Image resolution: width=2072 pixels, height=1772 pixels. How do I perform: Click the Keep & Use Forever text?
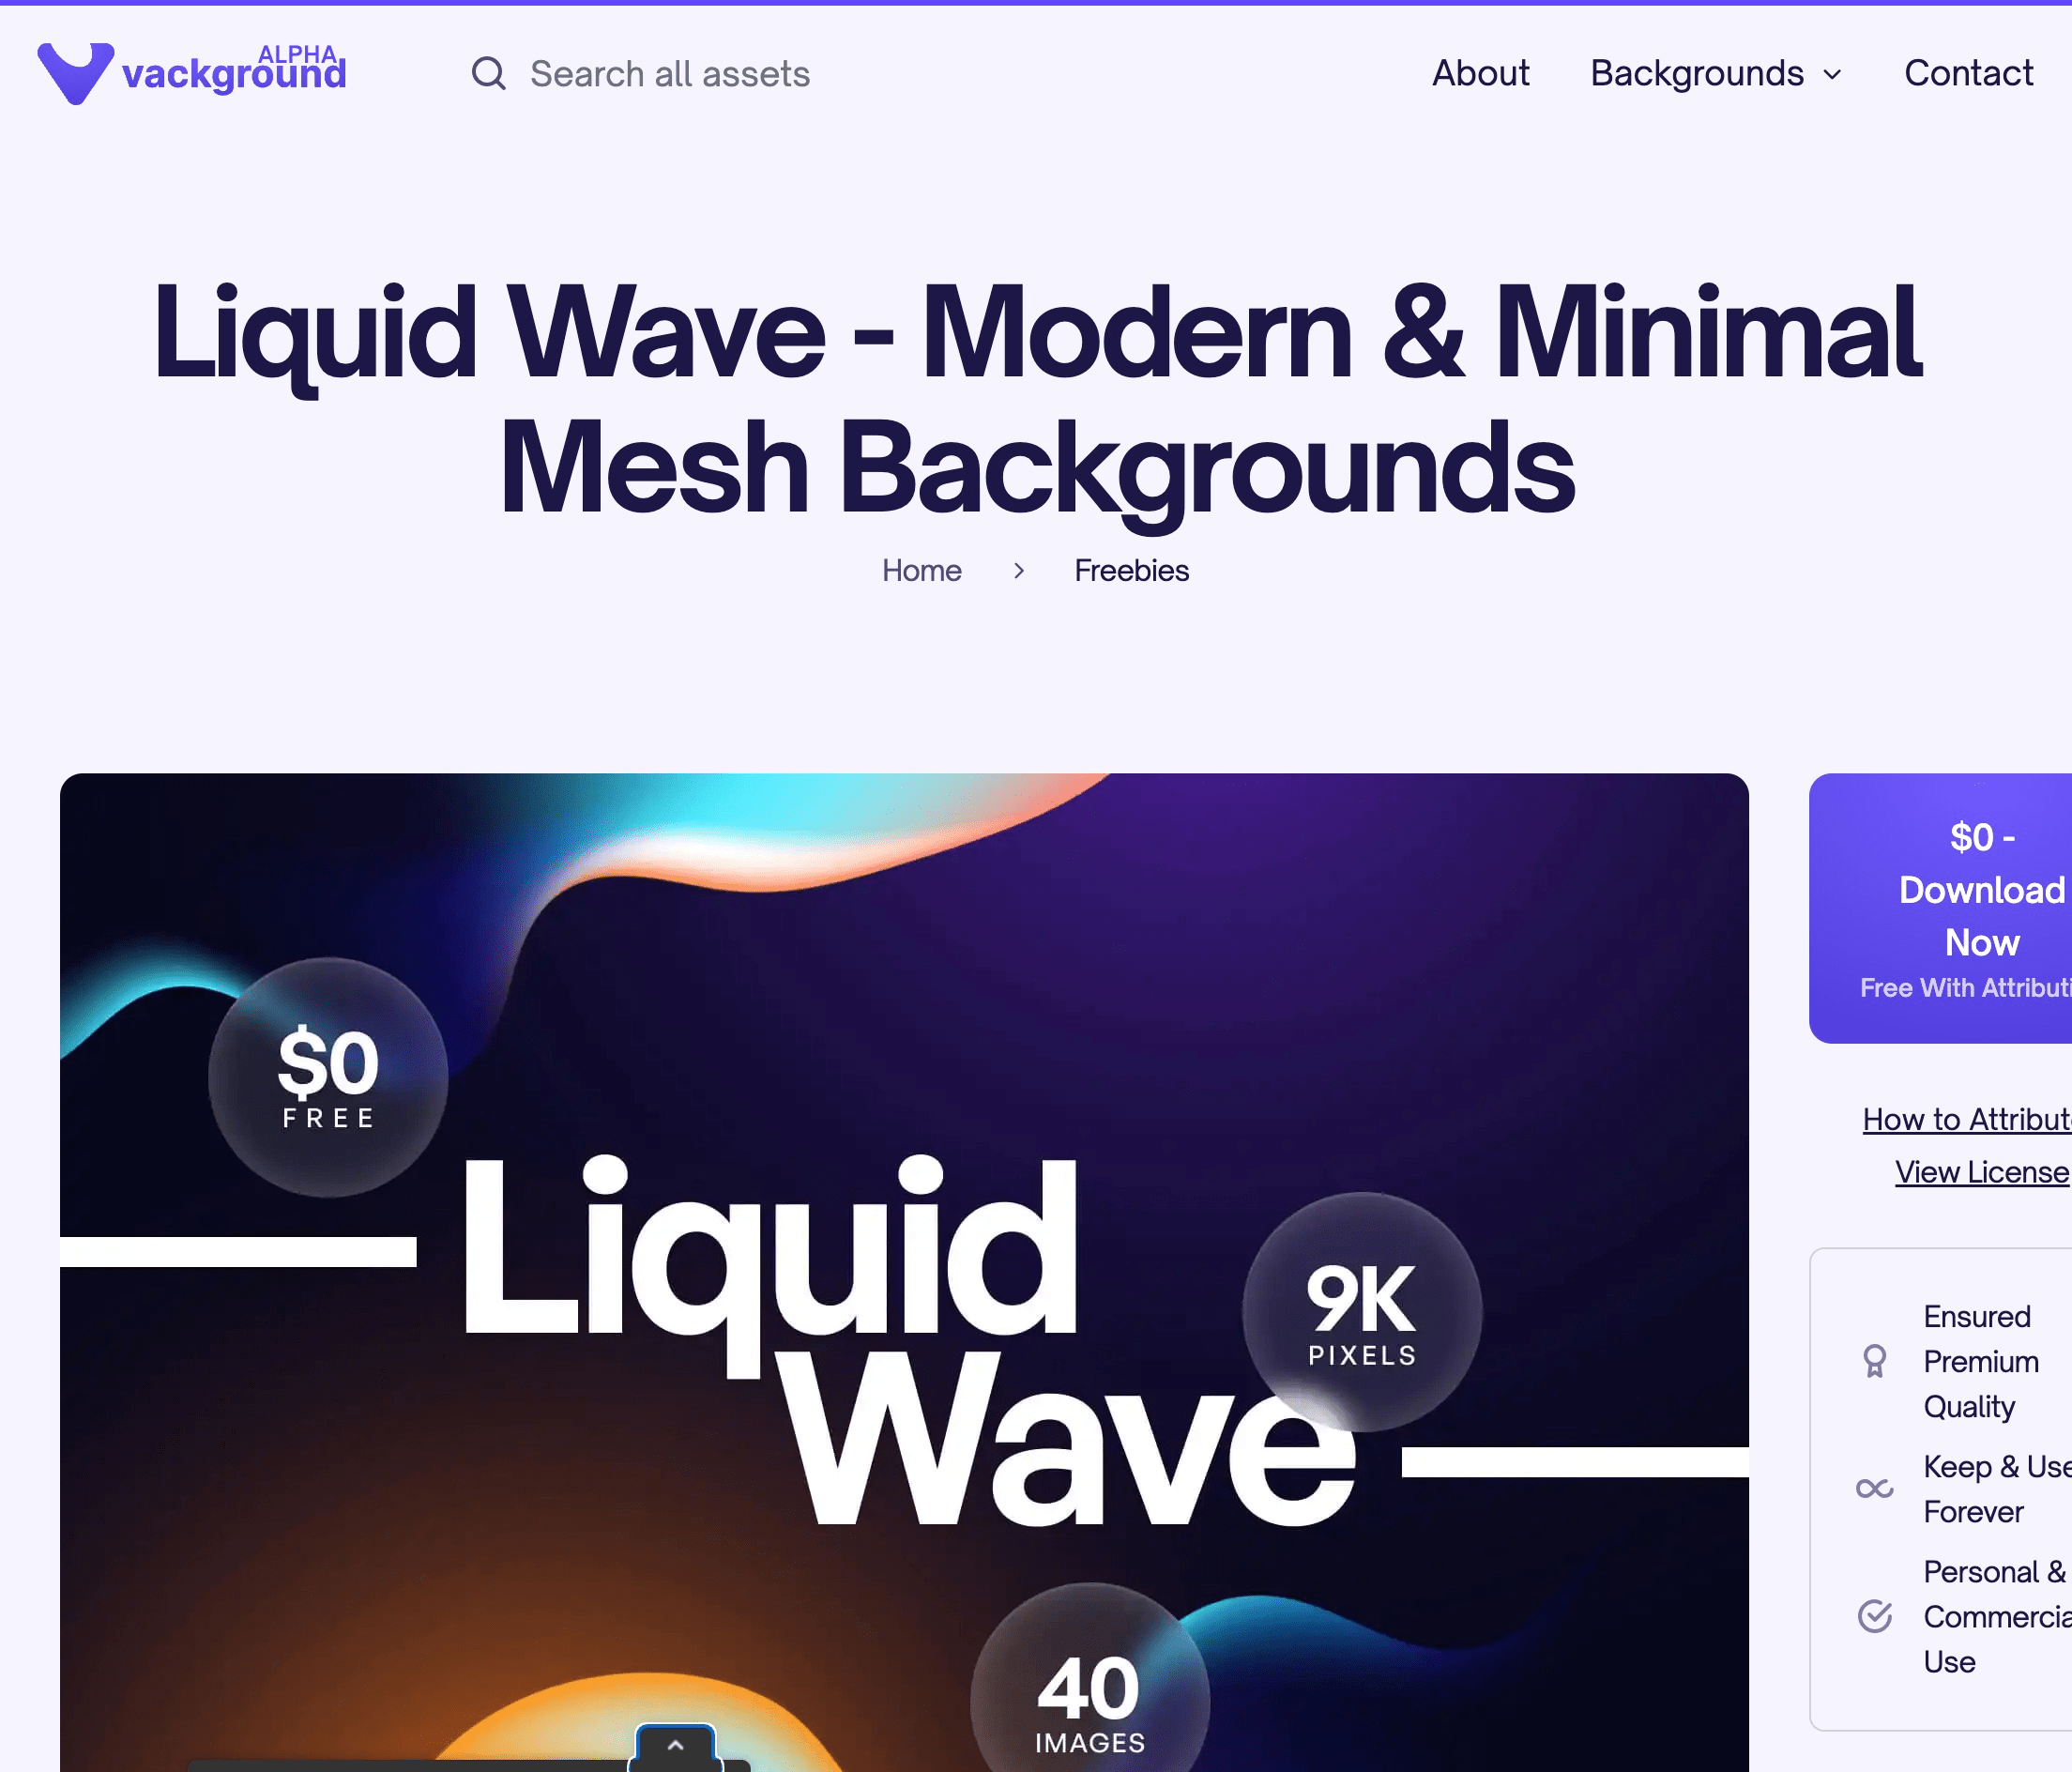[1997, 1489]
